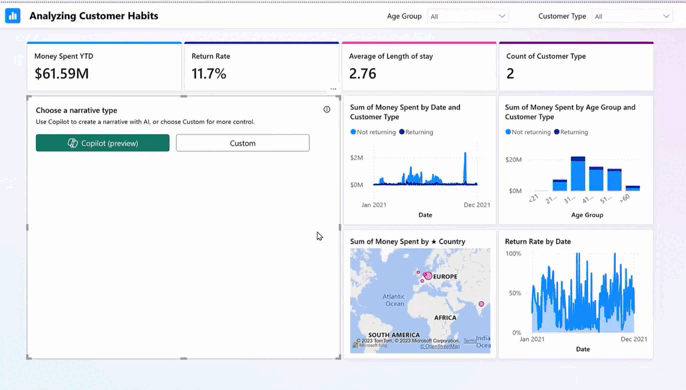The width and height of the screenshot is (686, 390).
Task: Open the ellipsis more options above narrative
Action: pos(333,89)
